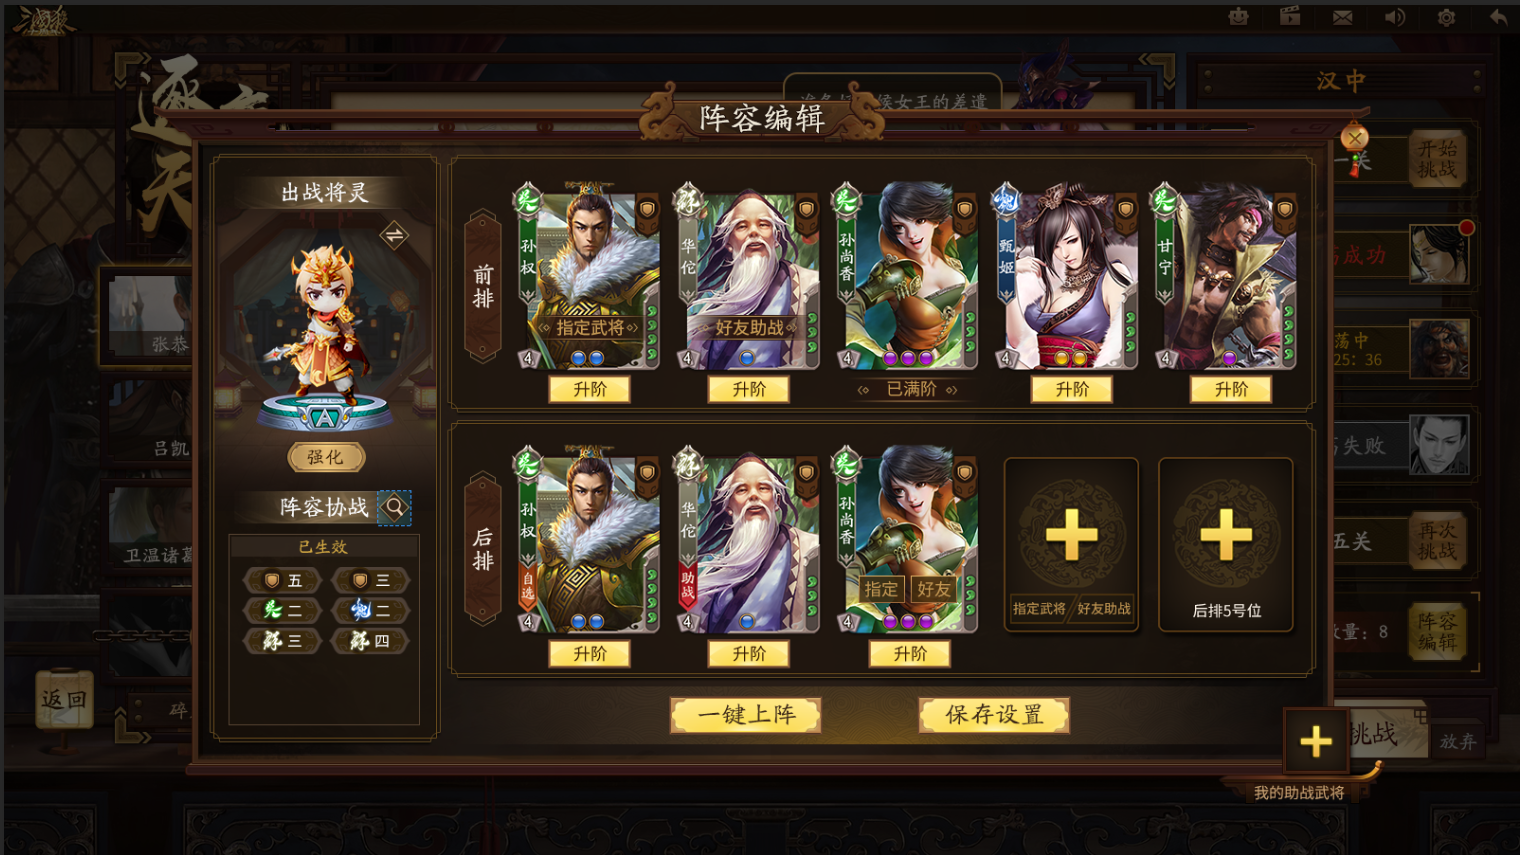Click 强化 button under the spirit
The height and width of the screenshot is (855, 1520).
point(325,457)
